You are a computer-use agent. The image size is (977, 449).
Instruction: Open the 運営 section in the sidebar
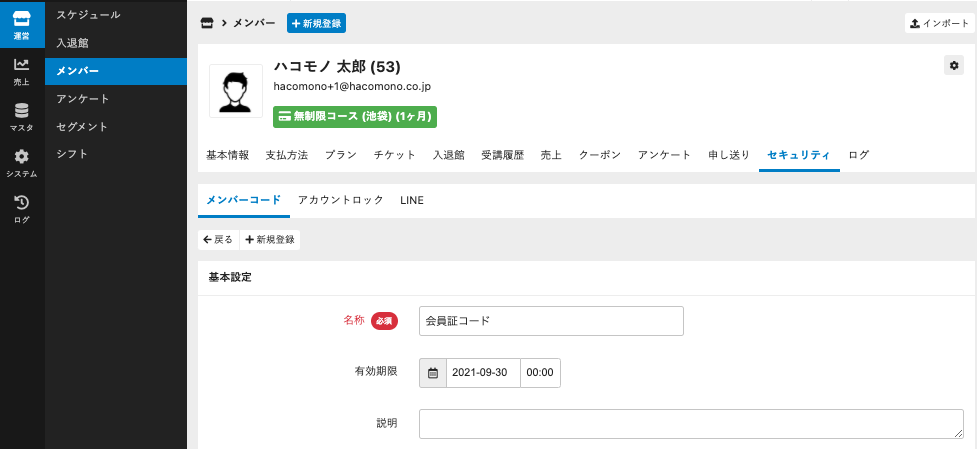click(x=22, y=26)
